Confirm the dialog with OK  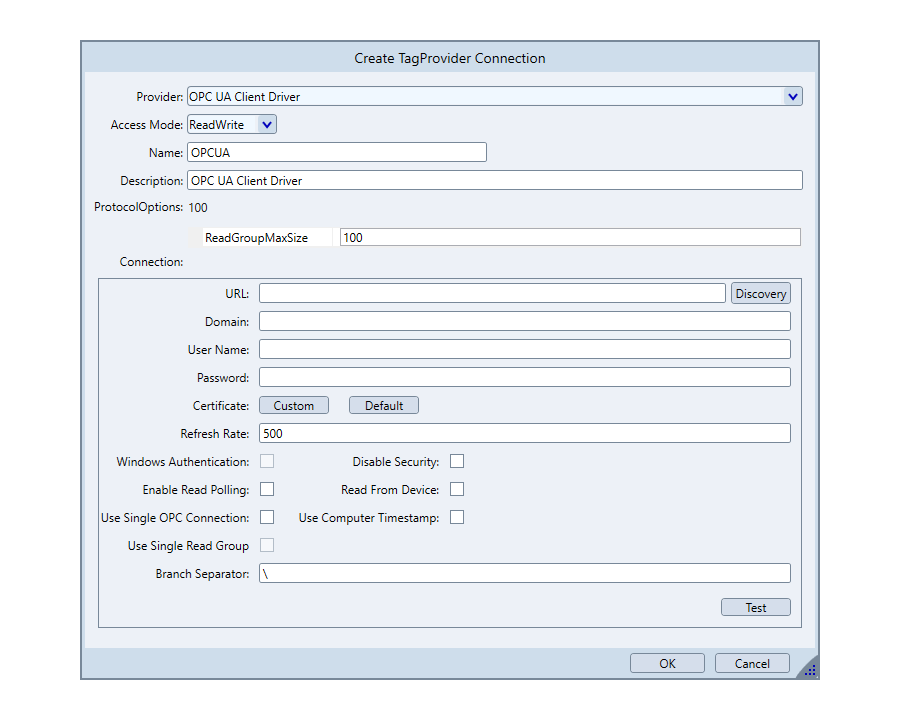[x=667, y=664]
